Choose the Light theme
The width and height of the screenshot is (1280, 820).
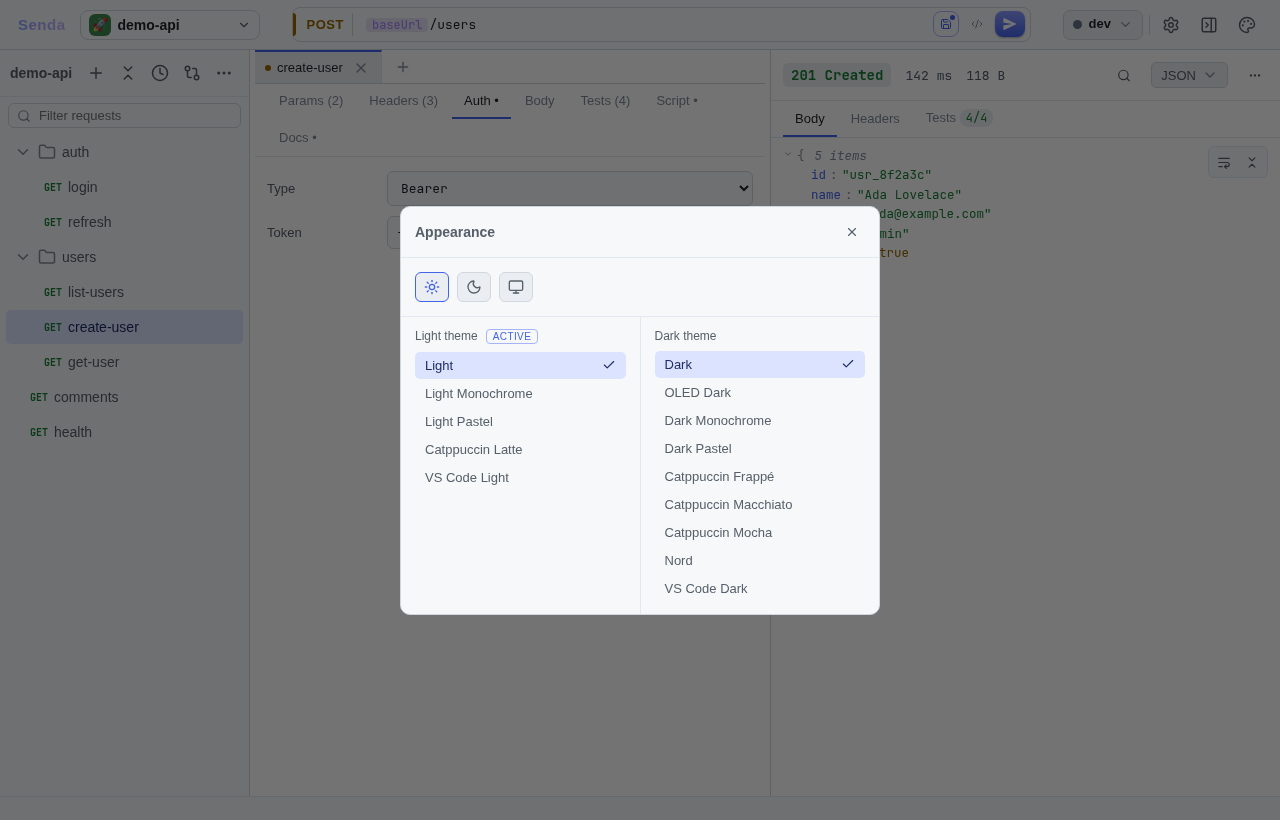click(x=520, y=365)
